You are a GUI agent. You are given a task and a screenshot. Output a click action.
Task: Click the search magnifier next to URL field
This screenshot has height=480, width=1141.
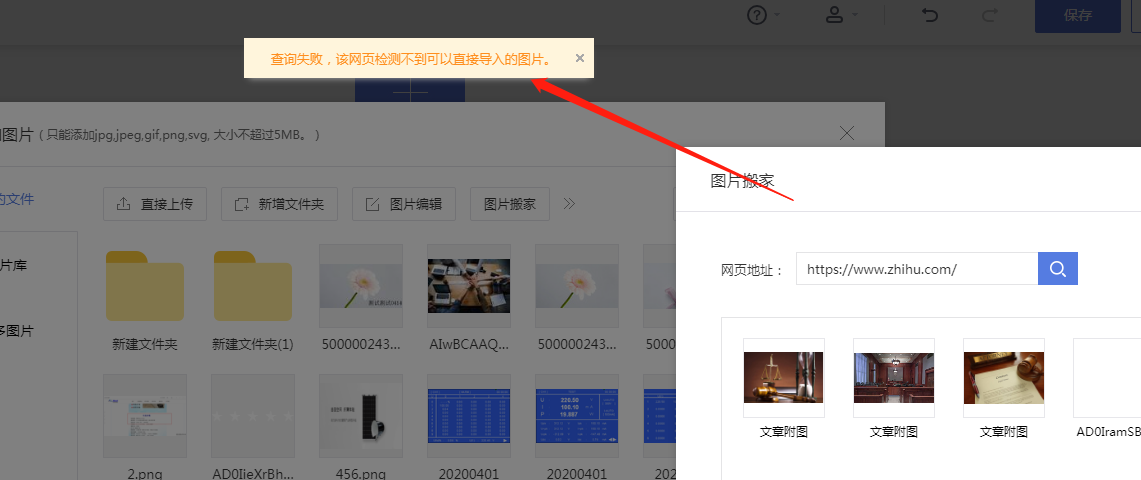1058,268
